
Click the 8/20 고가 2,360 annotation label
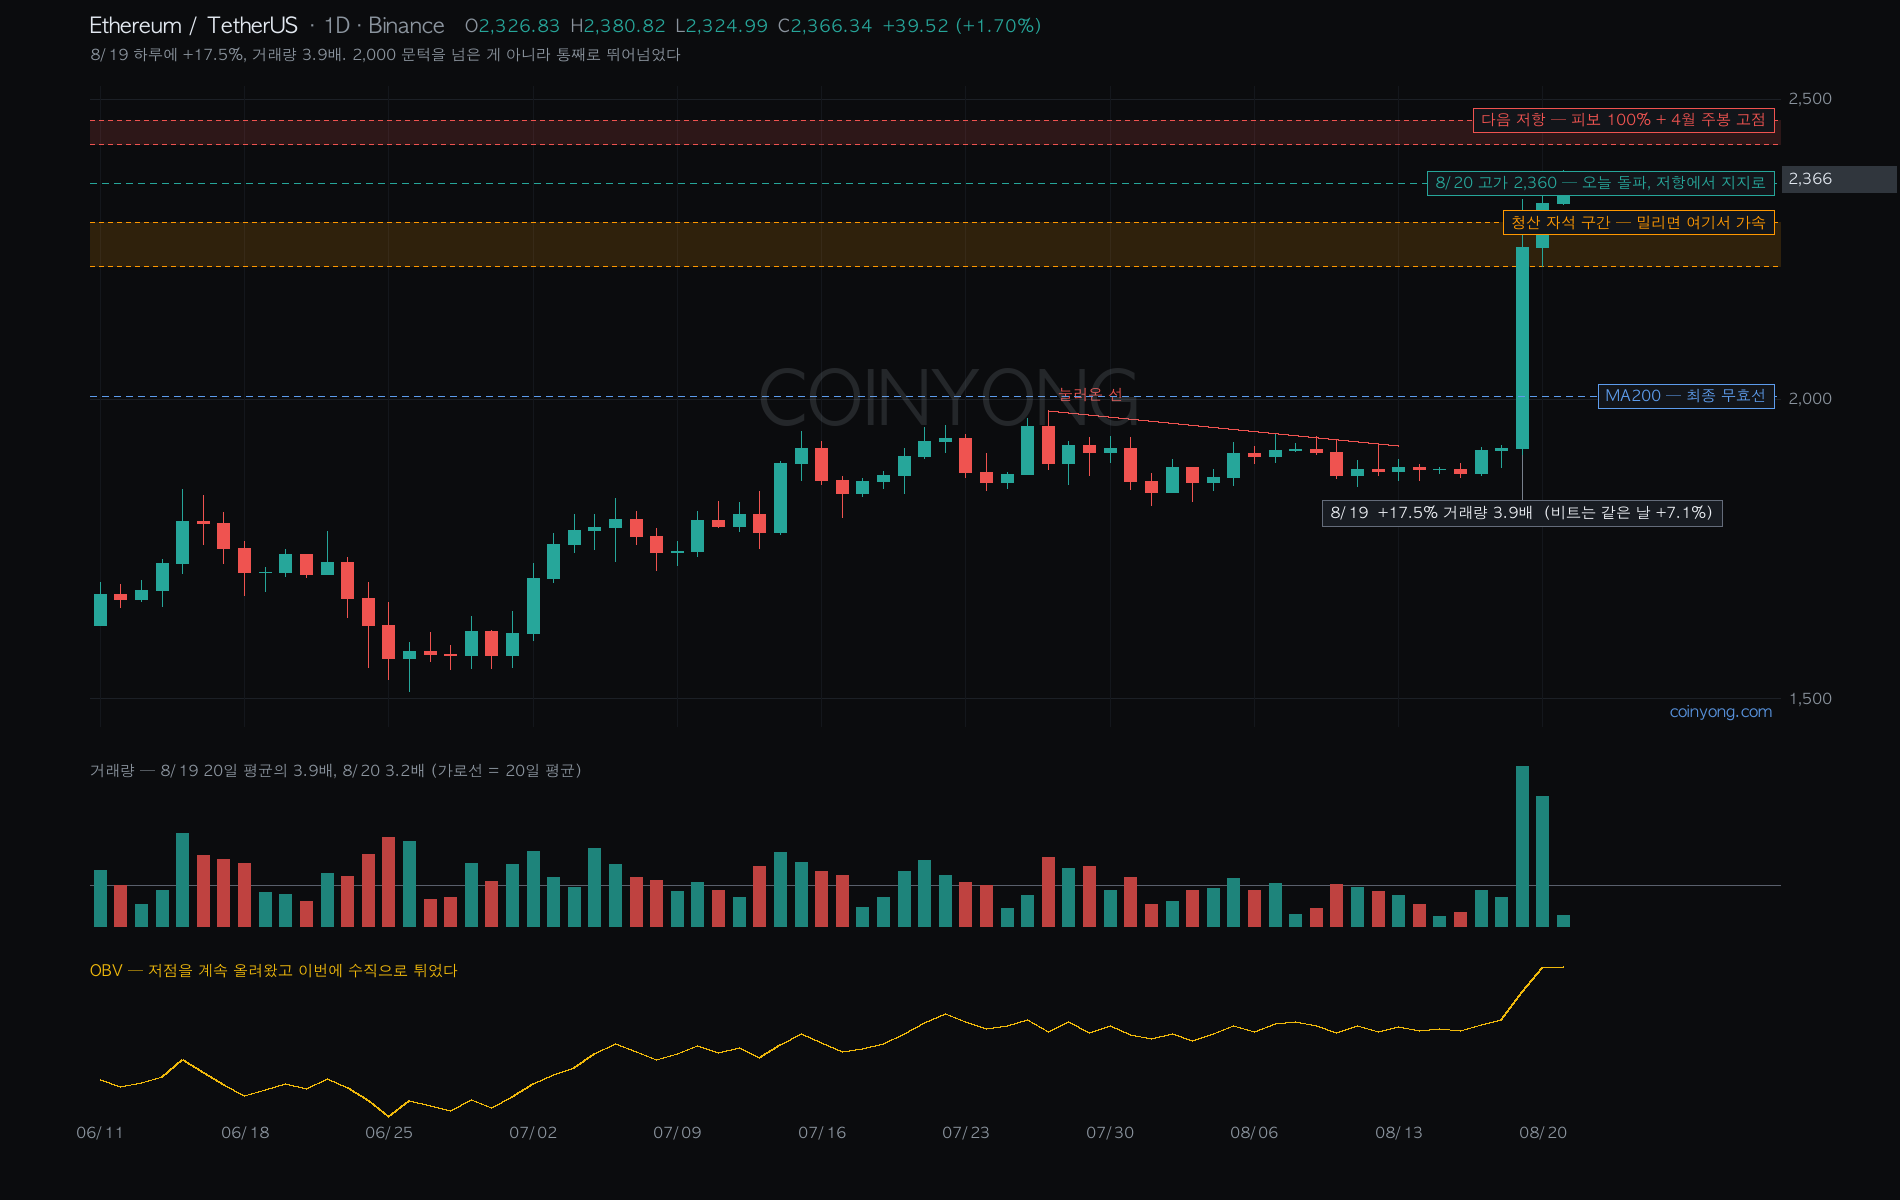1600,183
